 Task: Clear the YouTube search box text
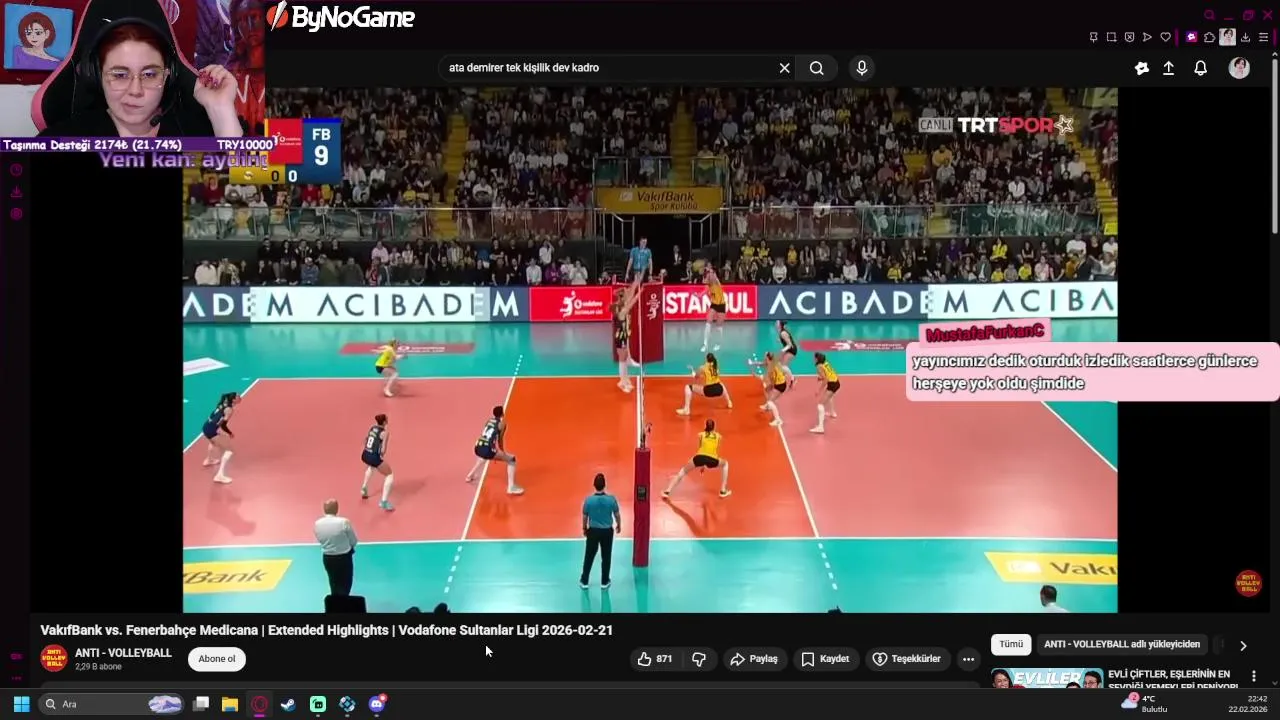coord(784,68)
